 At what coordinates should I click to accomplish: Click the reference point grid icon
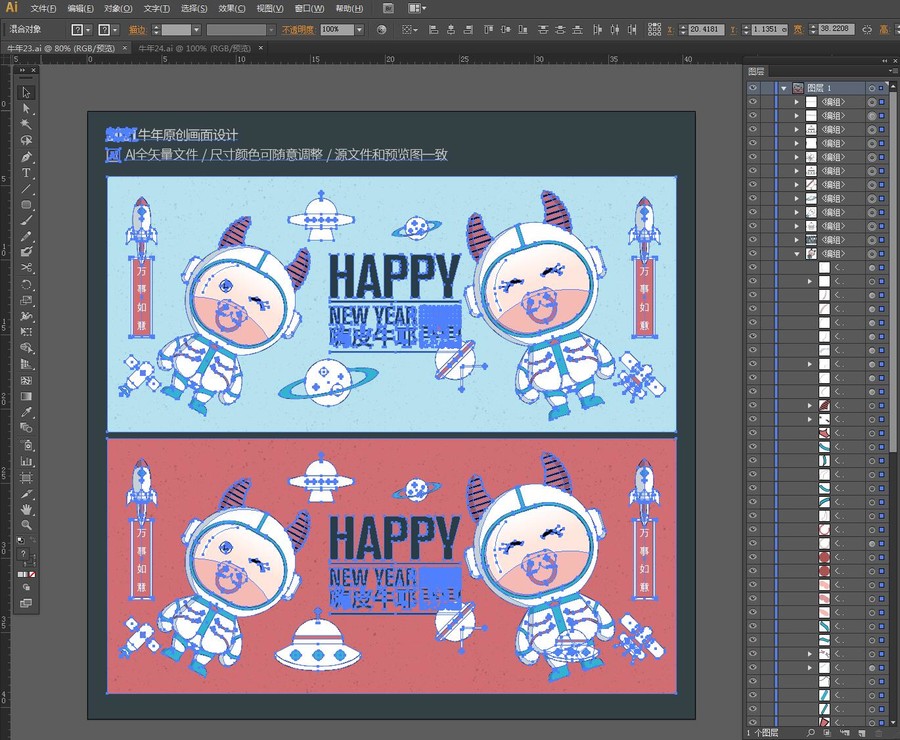(654, 29)
